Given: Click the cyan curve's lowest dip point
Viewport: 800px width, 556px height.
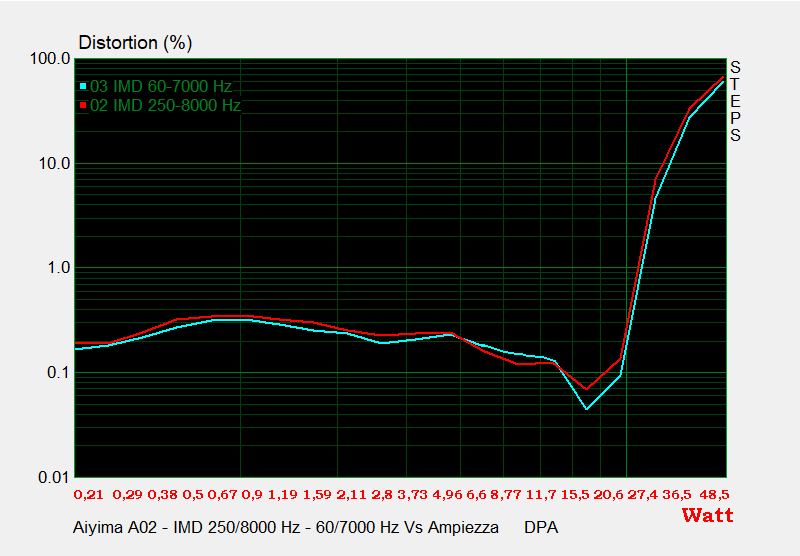Looking at the screenshot, I should (x=587, y=409).
